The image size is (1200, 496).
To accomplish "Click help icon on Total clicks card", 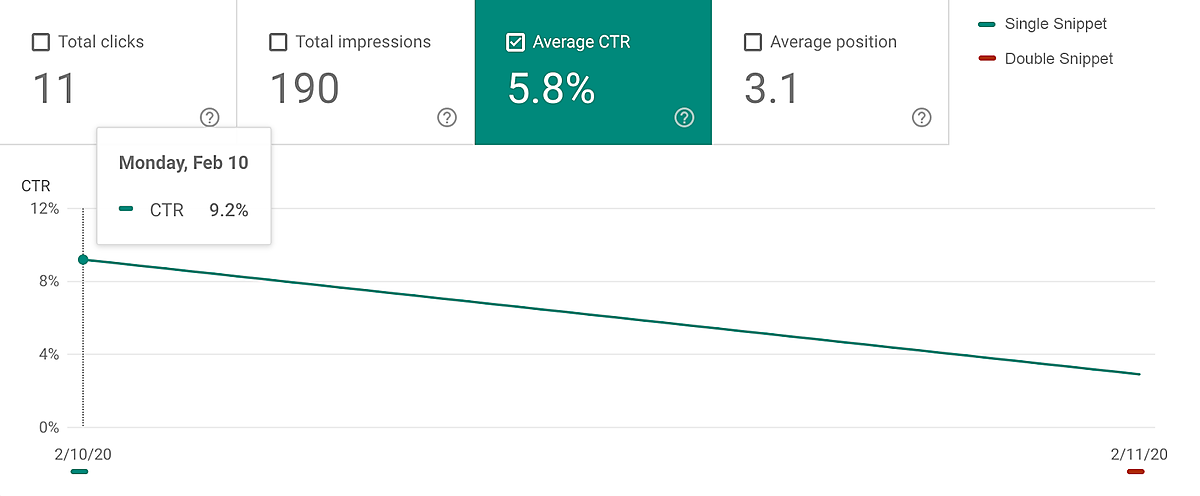I will point(209,118).
